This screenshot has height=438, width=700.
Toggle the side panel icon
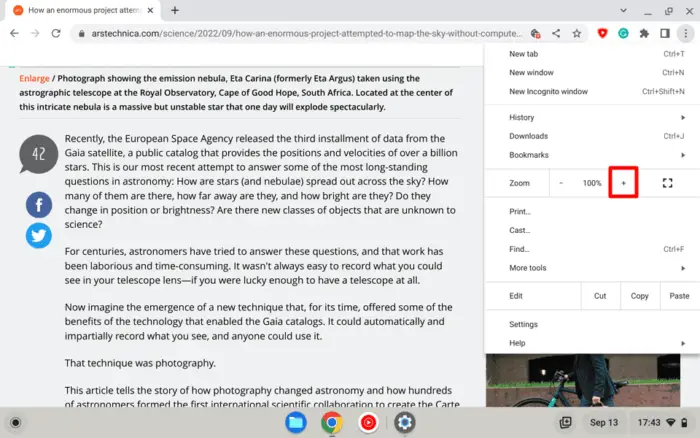pos(665,33)
